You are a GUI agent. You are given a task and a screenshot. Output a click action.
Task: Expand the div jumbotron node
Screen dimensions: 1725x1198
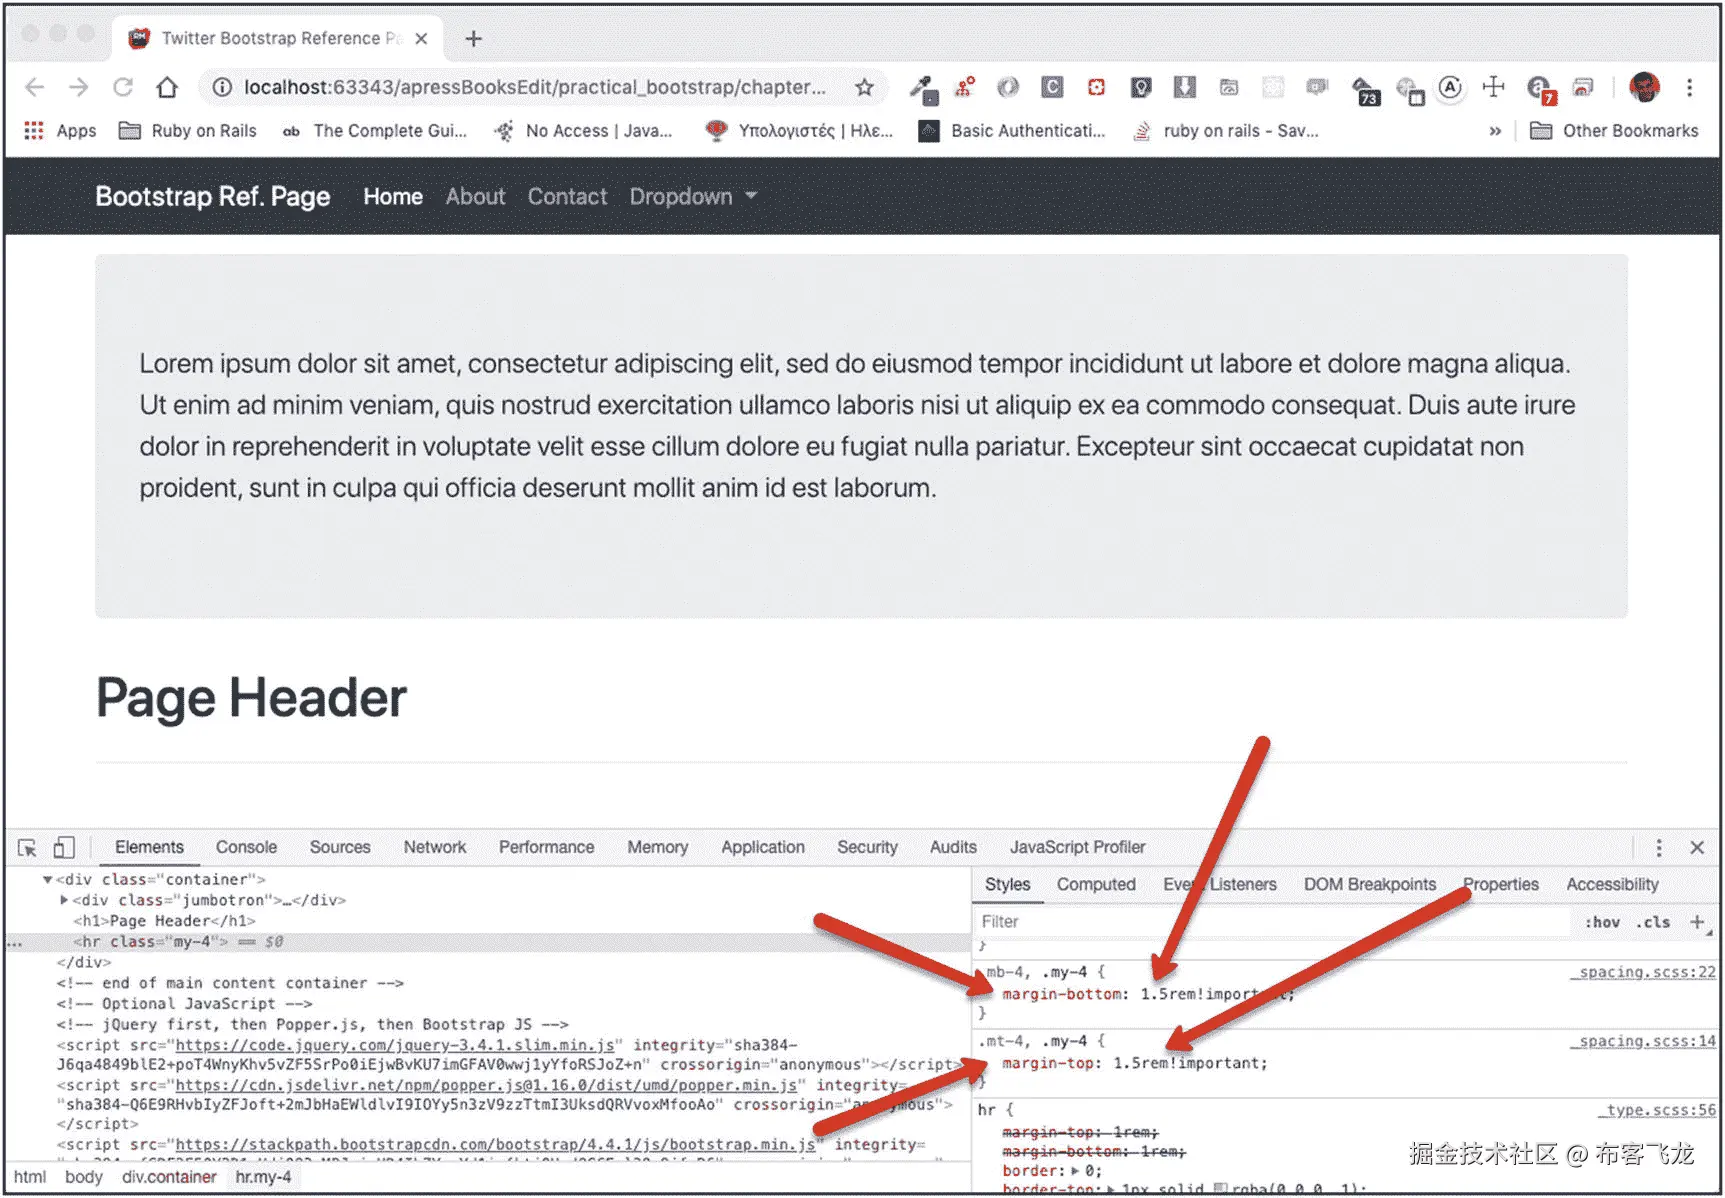tap(64, 900)
